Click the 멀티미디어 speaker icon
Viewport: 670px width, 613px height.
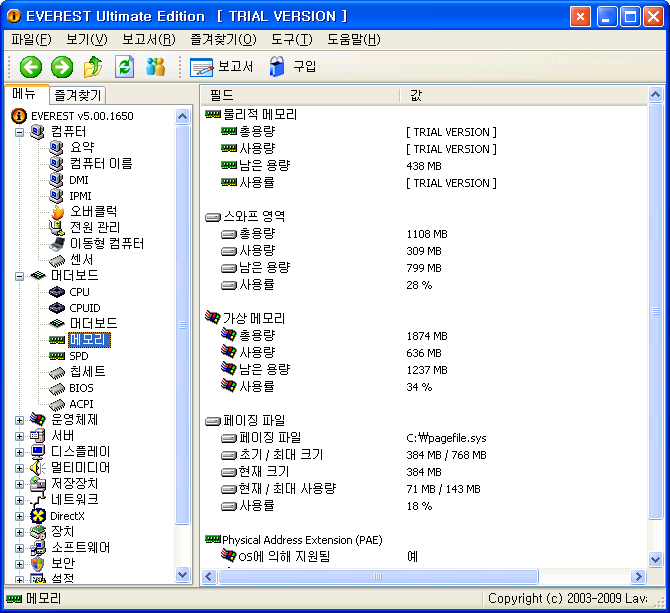click(x=38, y=468)
